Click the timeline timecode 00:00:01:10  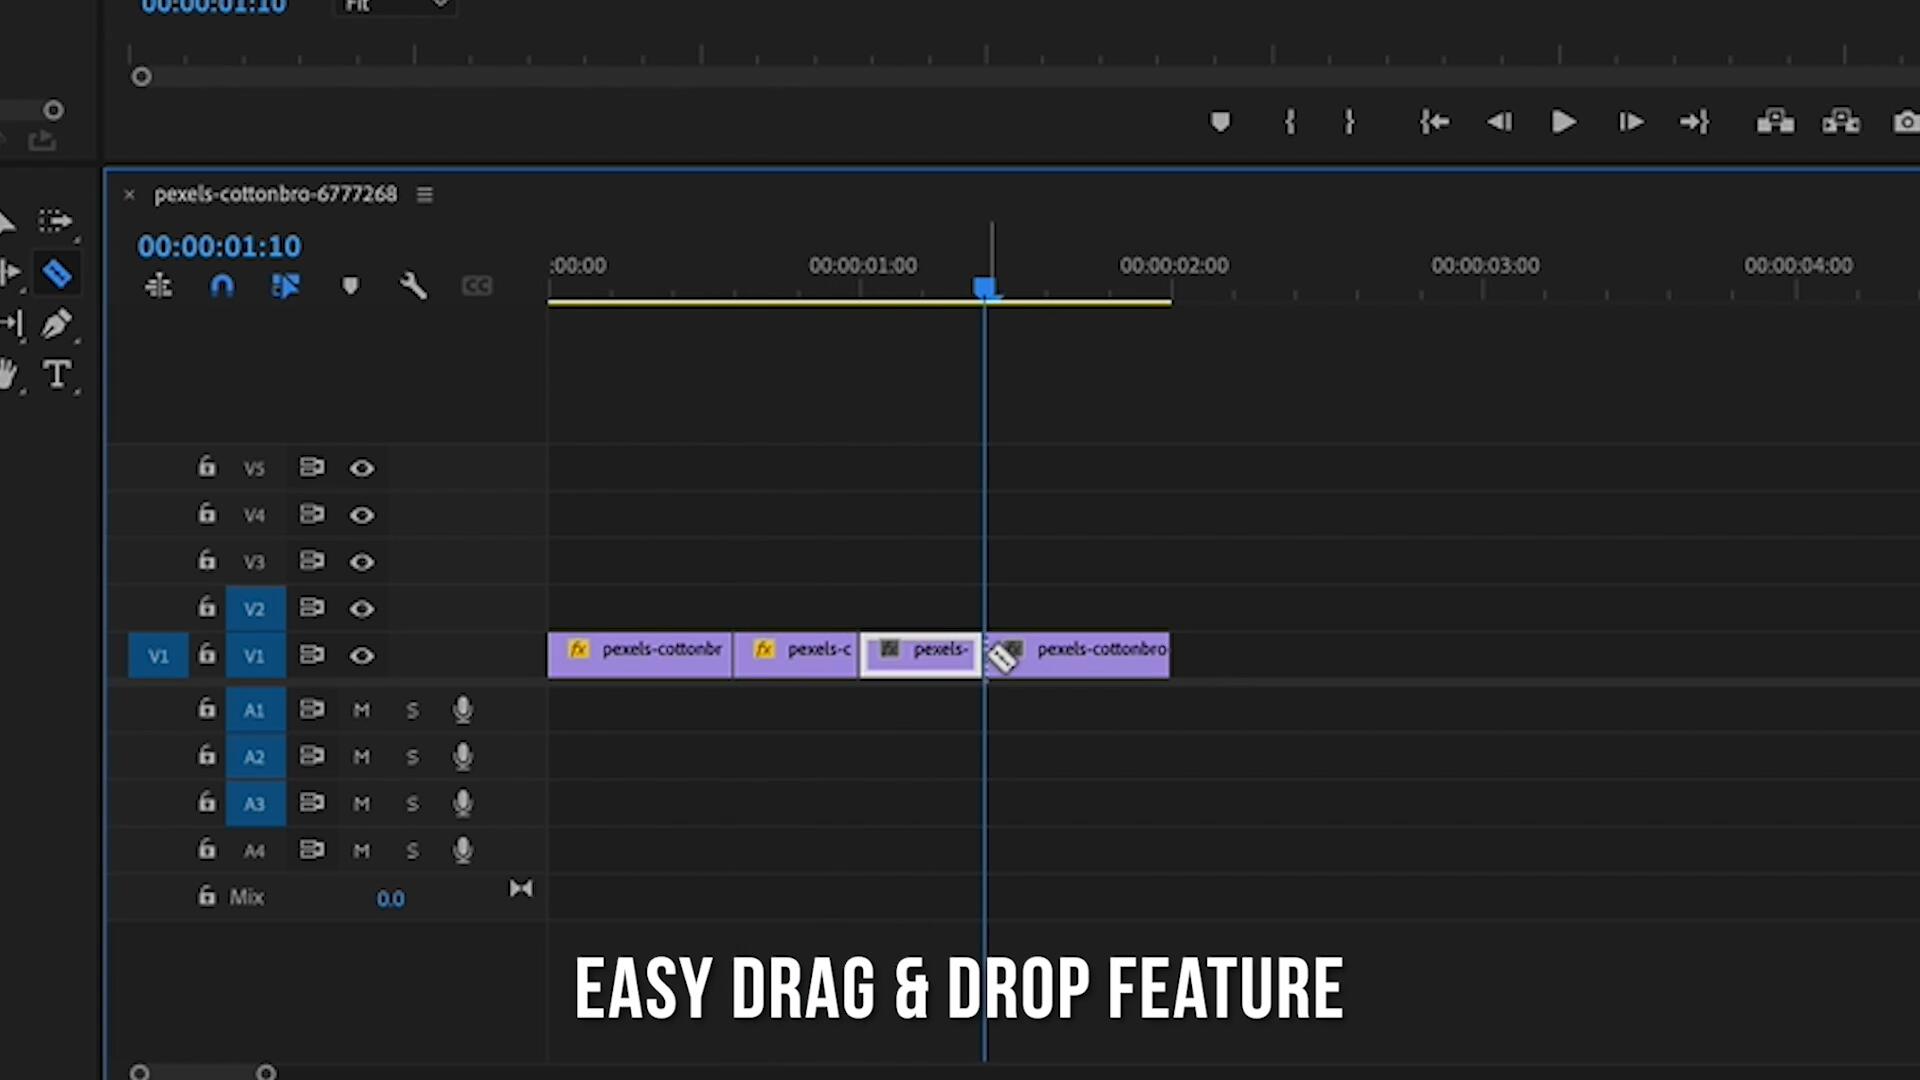tap(219, 246)
